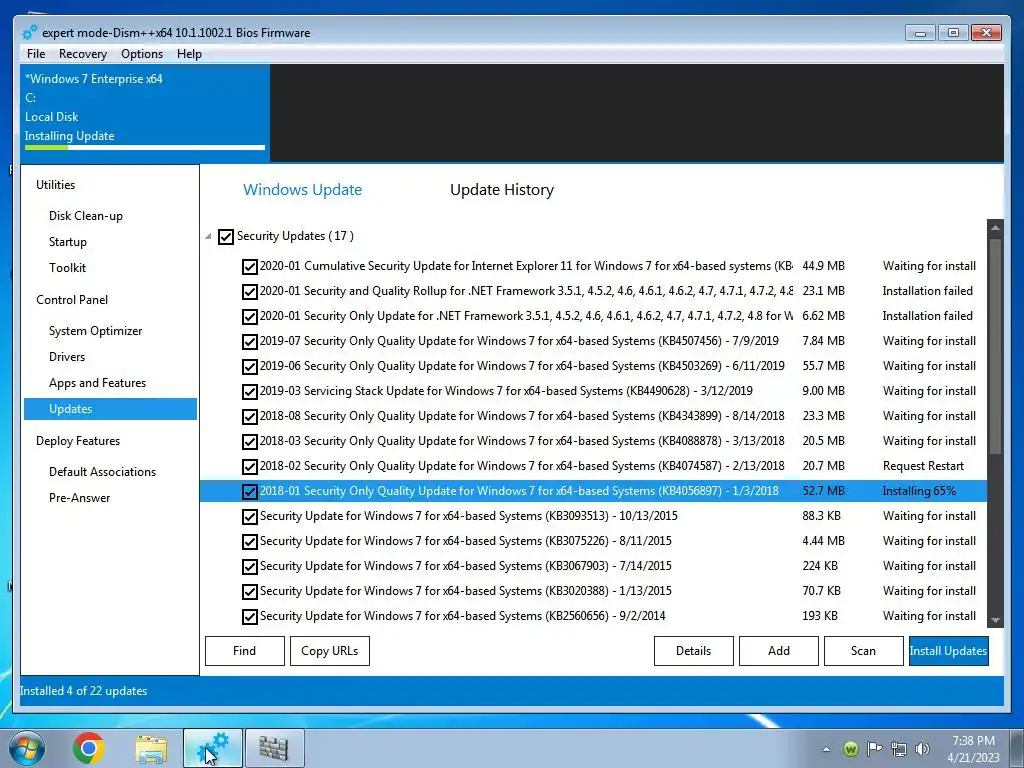This screenshot has width=1024, height=768.
Task: Uncheck KB3020388 update checkbox
Action: pos(249,591)
